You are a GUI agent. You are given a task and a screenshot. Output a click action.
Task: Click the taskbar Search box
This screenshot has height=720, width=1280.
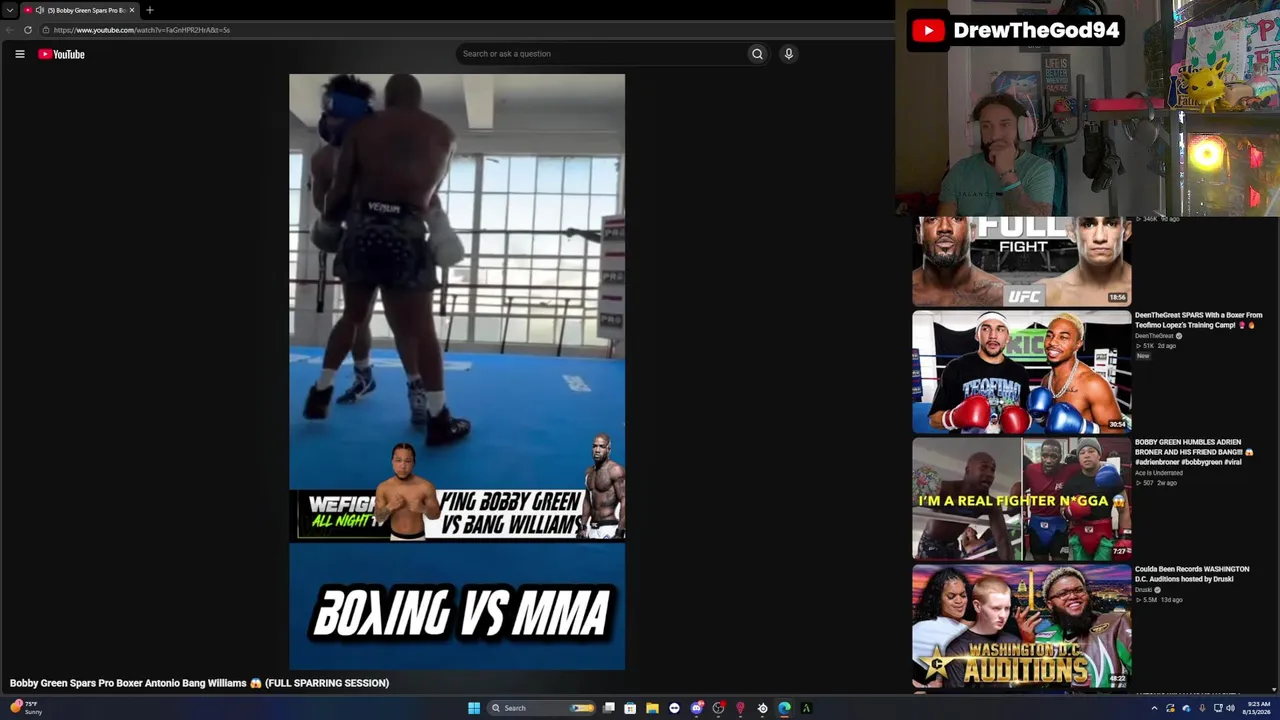pos(541,708)
